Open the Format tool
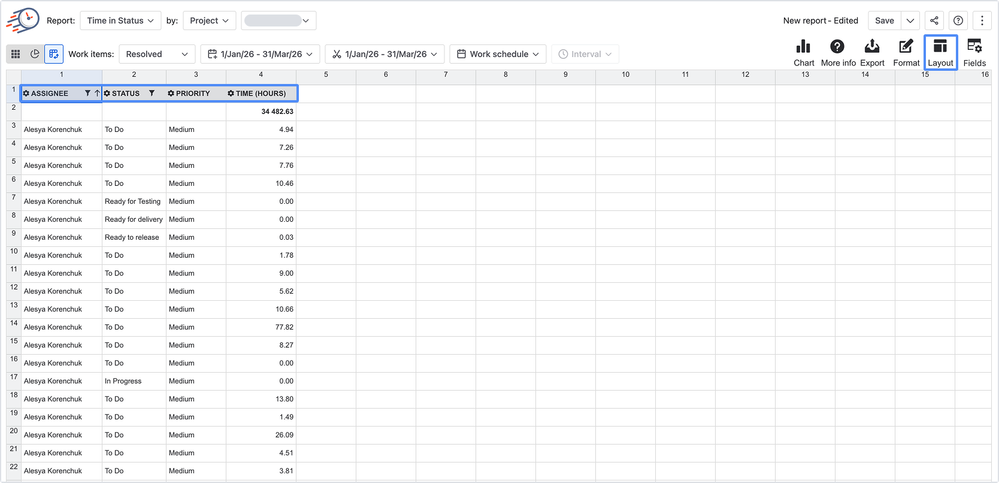 tap(906, 53)
